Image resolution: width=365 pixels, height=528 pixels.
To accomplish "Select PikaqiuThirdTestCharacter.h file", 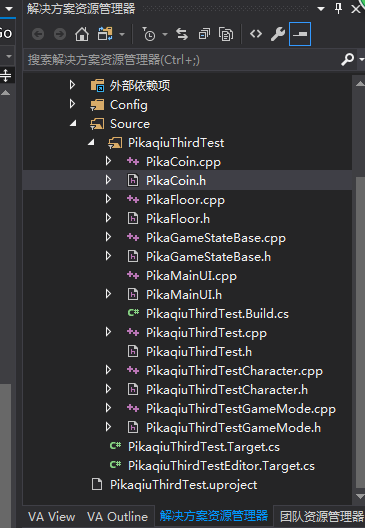I will [x=227, y=390].
